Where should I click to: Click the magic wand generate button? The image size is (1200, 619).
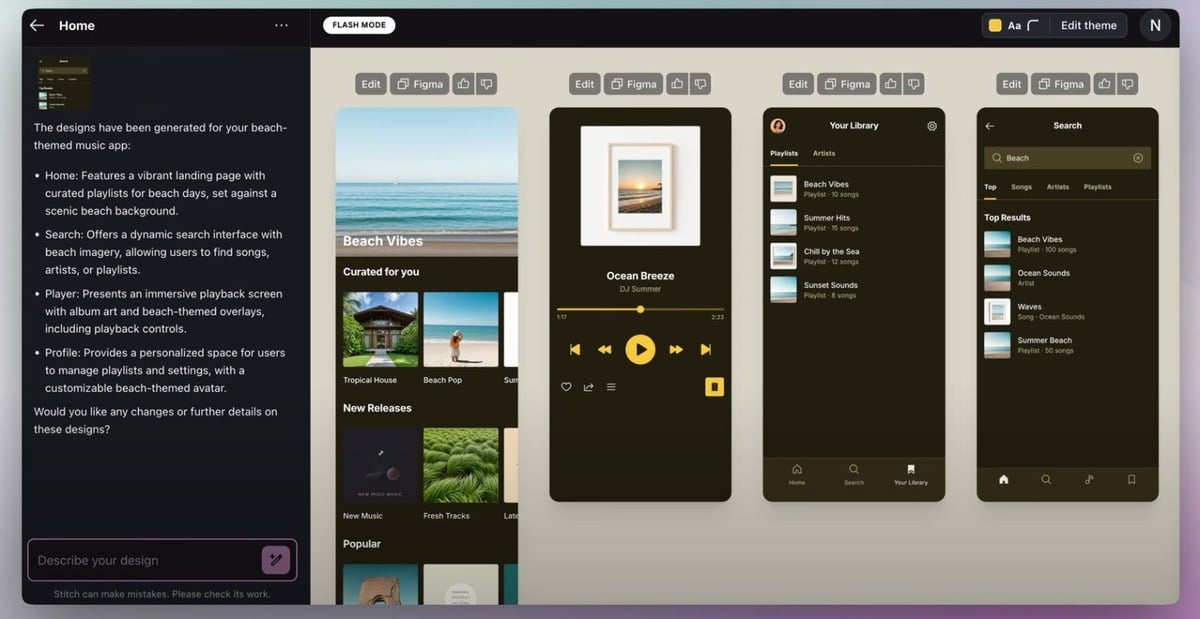pyautogui.click(x=276, y=560)
